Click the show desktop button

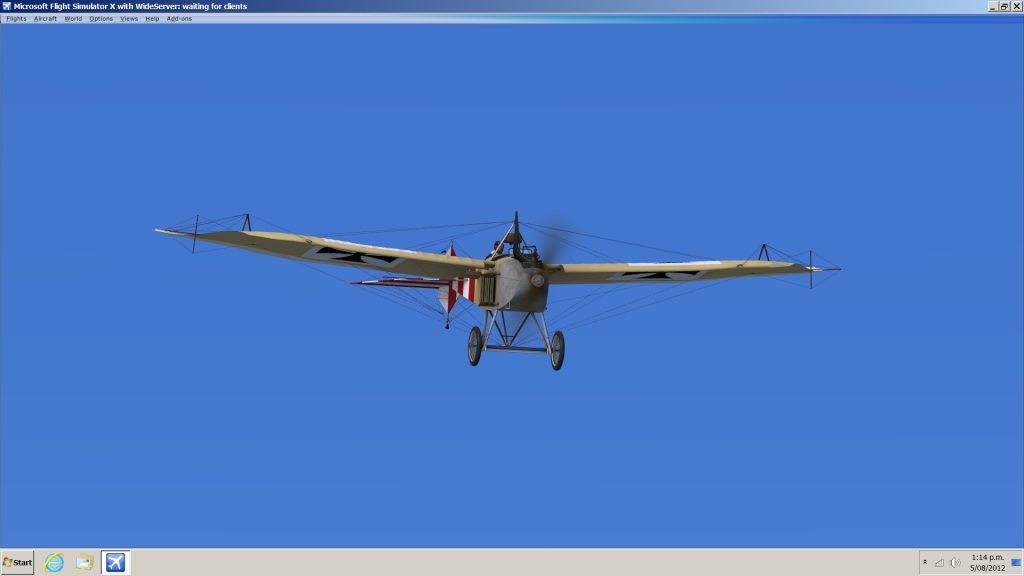click(1016, 562)
